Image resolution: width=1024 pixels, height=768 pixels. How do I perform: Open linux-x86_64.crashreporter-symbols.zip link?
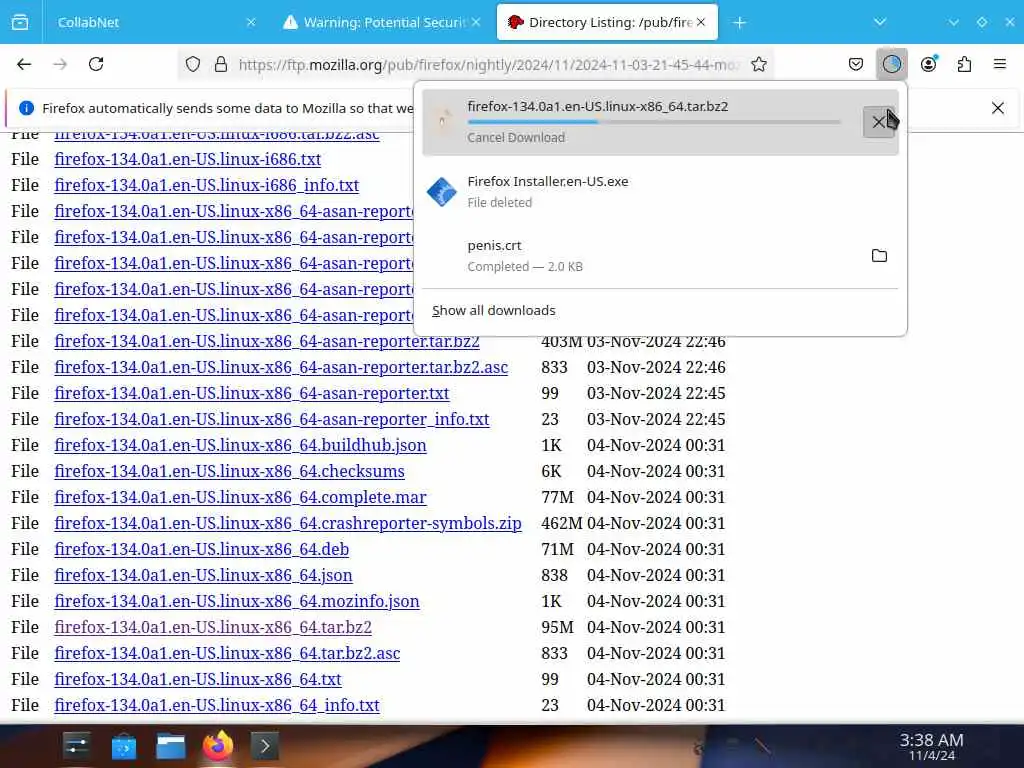(x=288, y=523)
